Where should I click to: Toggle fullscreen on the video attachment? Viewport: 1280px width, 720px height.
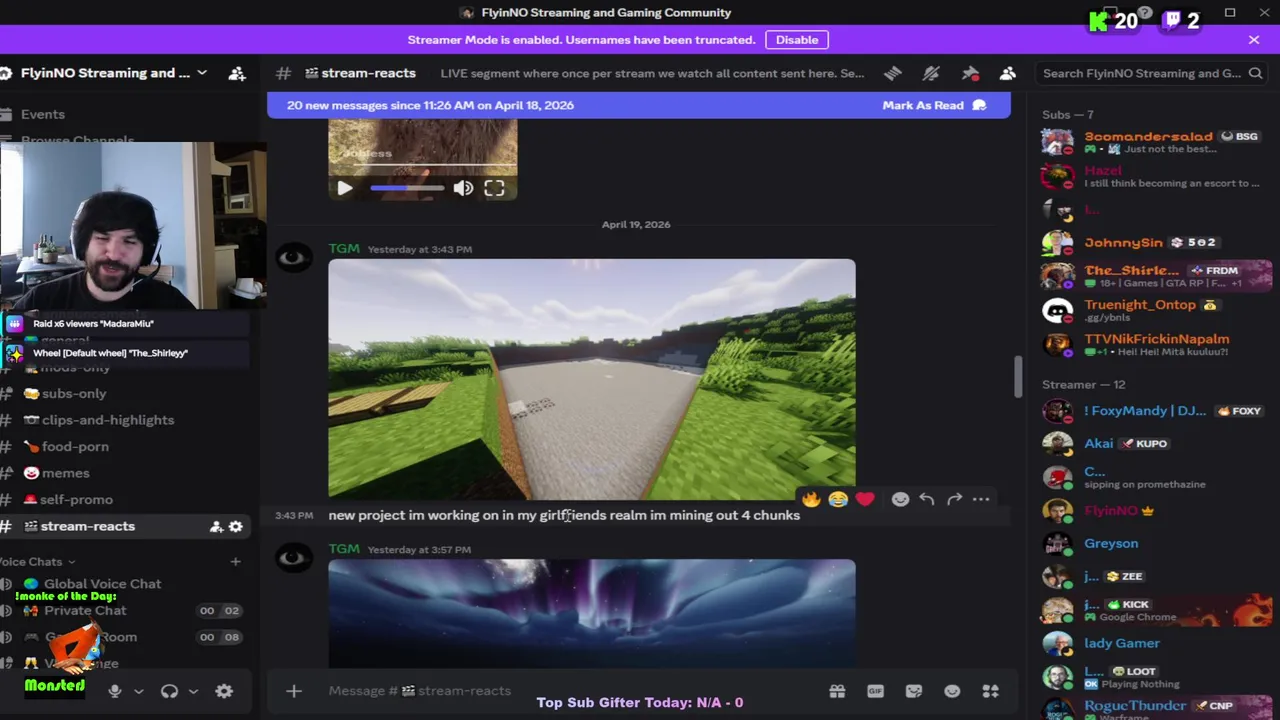494,188
